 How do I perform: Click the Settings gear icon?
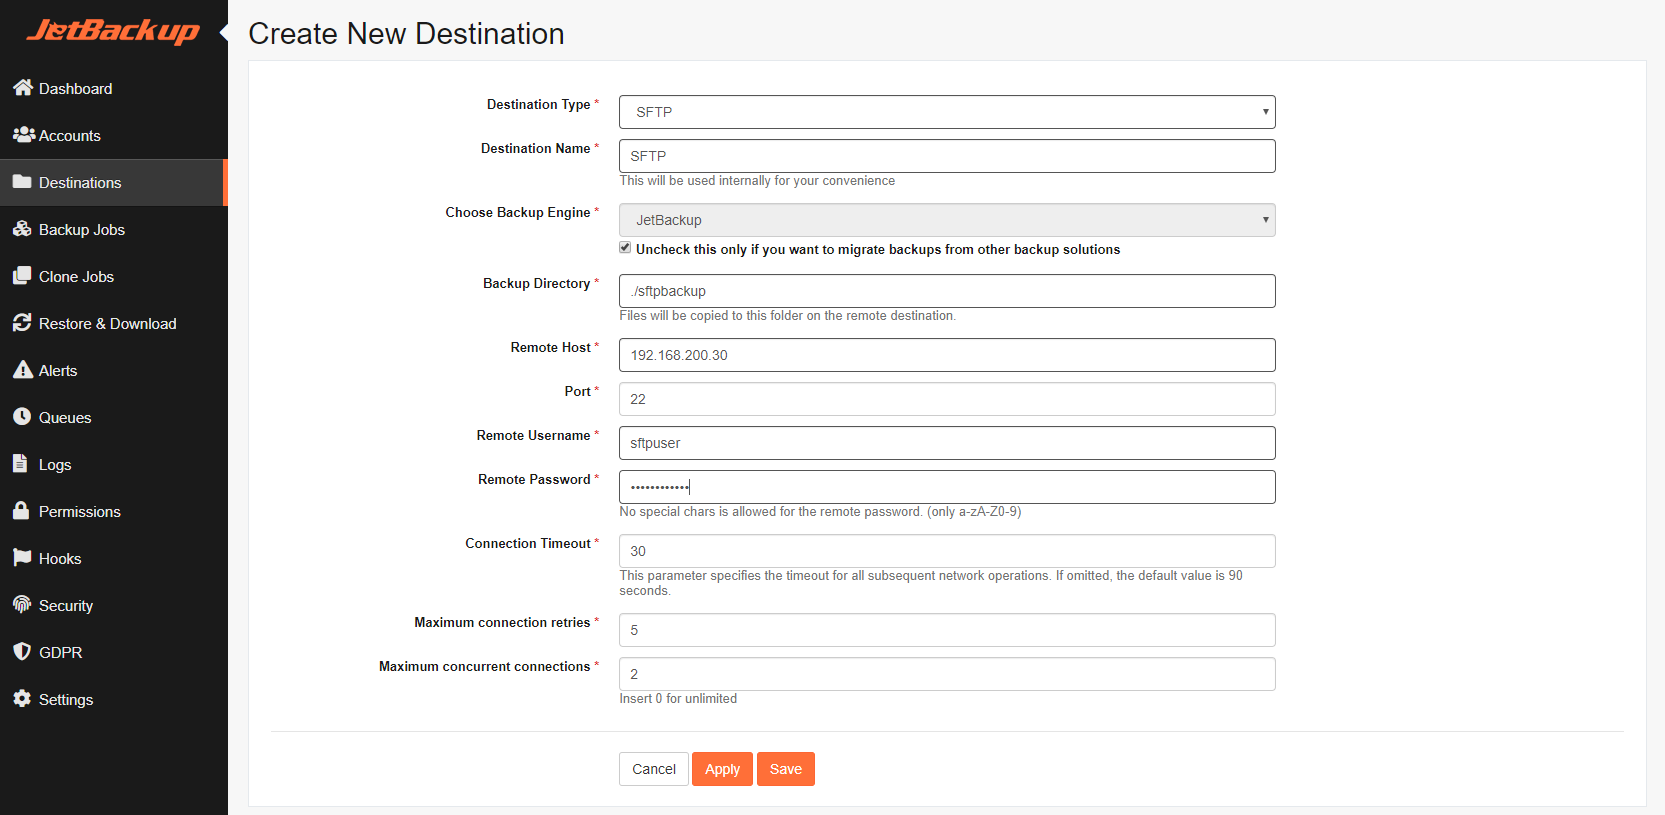pos(22,699)
